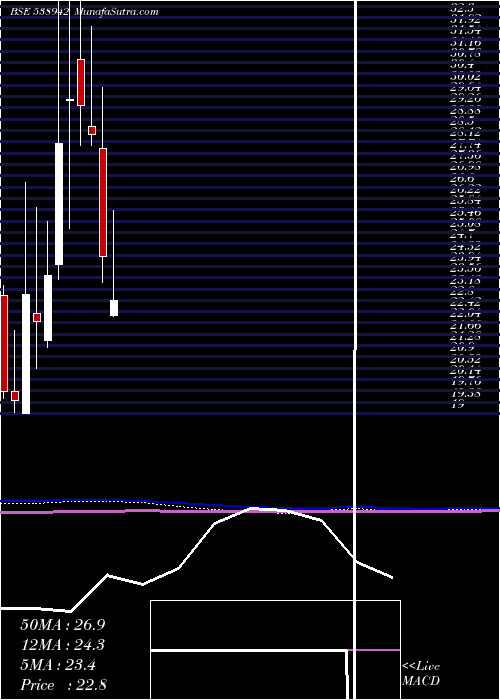This screenshot has width=500, height=700.
Task: Select the 19 price axis label
Action: click(458, 405)
